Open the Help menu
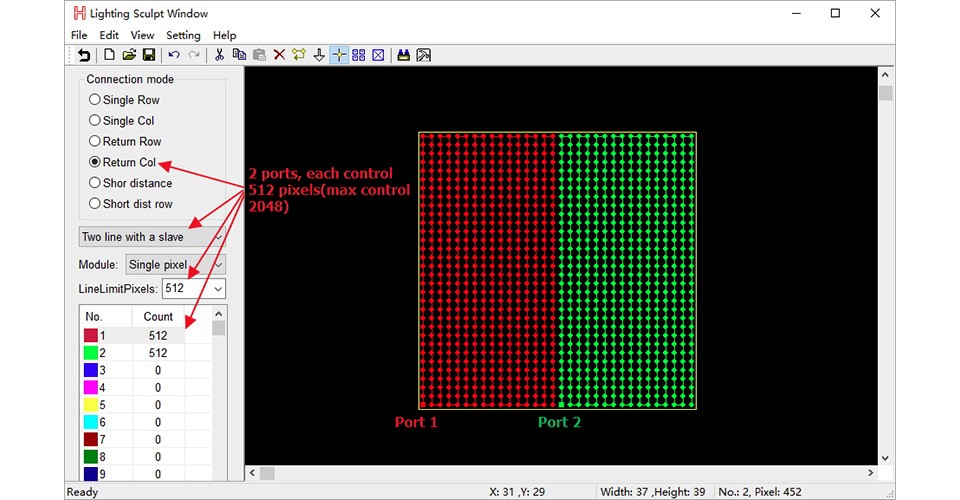The image size is (960, 500). (x=225, y=35)
